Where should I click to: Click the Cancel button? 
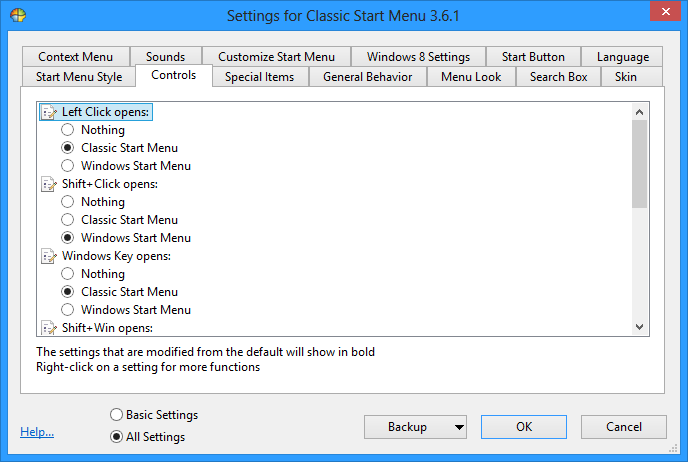click(x=623, y=427)
